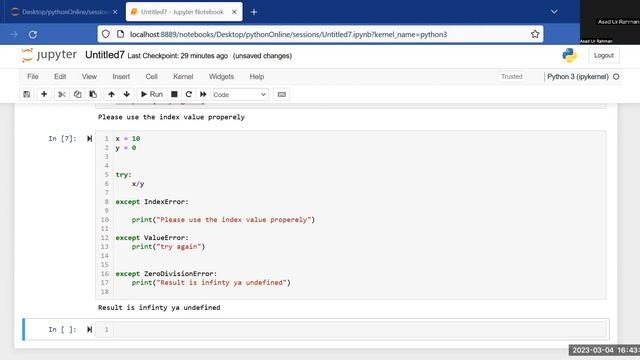Viewport: 640px width, 360px height.
Task: Click the In [7] code cell editor
Action: [351, 215]
